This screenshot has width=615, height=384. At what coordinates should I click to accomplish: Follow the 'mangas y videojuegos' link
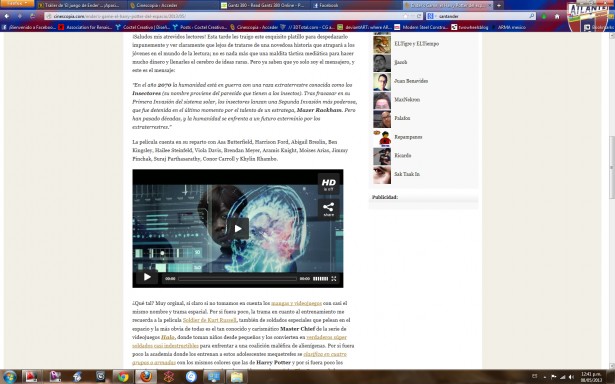pyautogui.click(x=297, y=303)
